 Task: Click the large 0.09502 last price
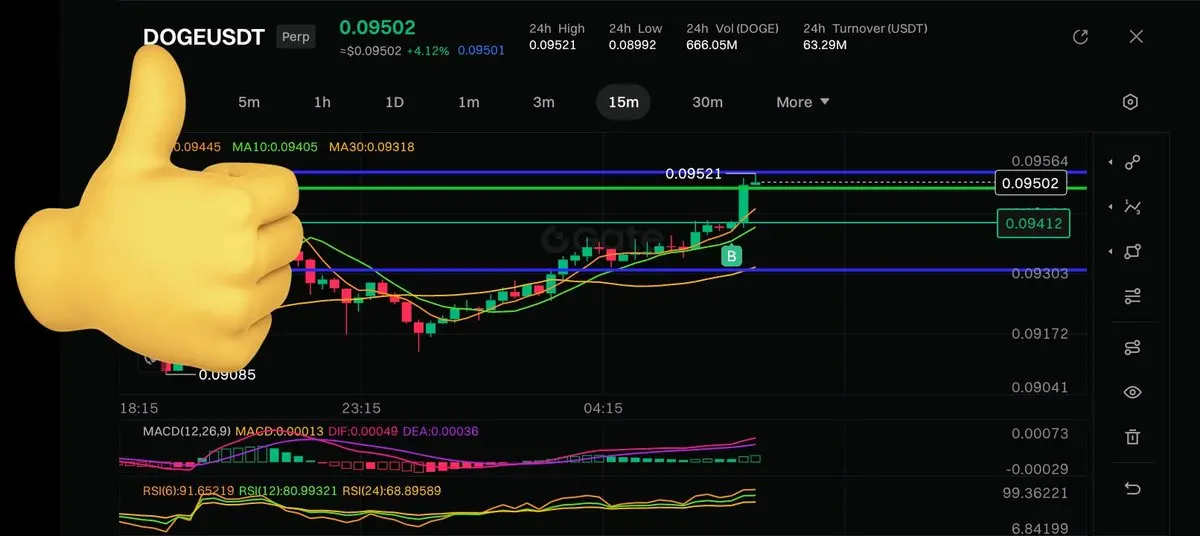pos(377,27)
